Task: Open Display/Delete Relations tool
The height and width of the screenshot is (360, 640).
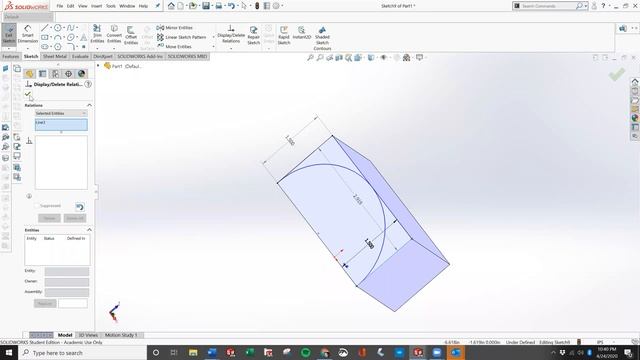Action: tap(231, 34)
